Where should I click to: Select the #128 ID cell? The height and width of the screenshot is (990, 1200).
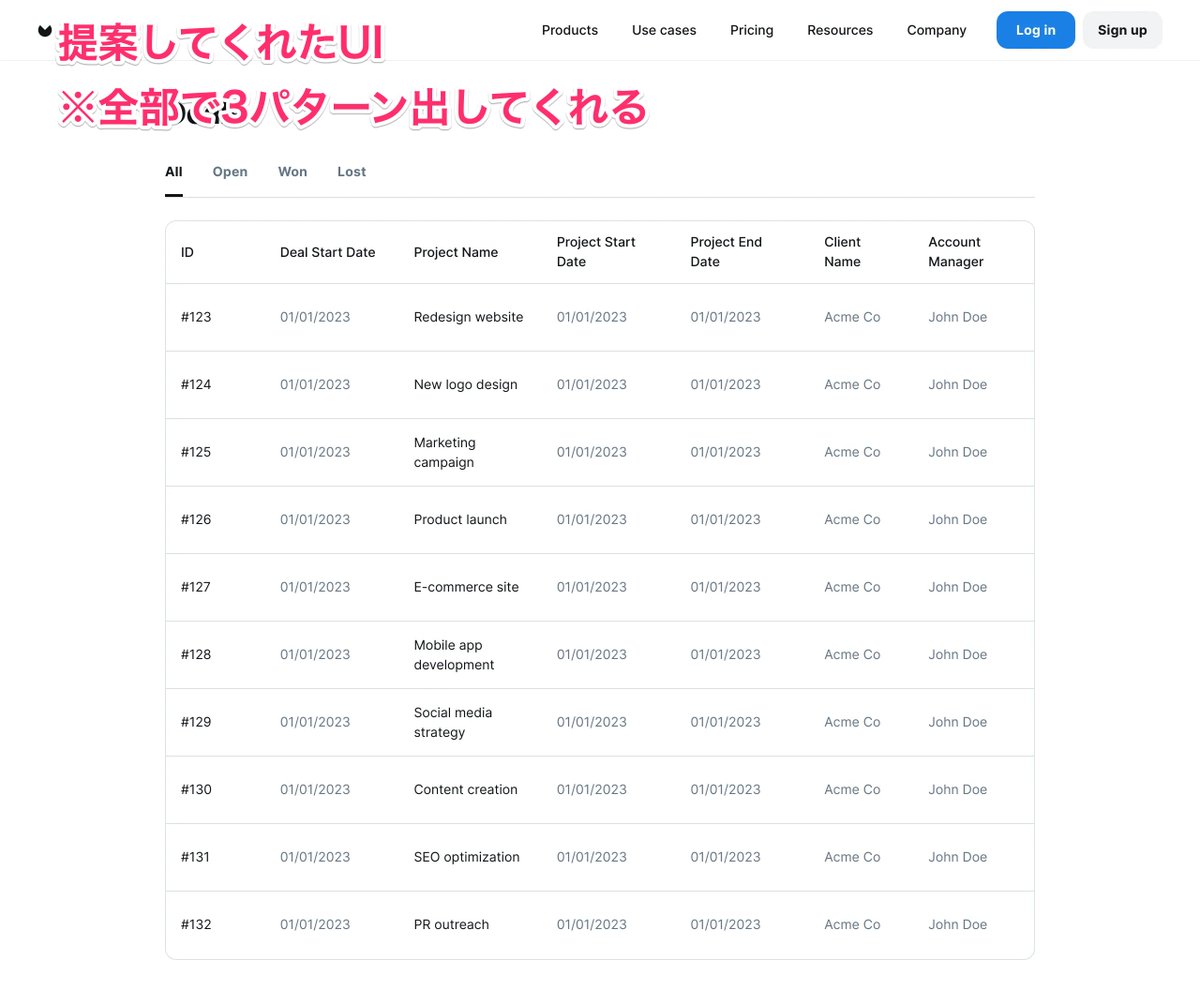(196, 655)
